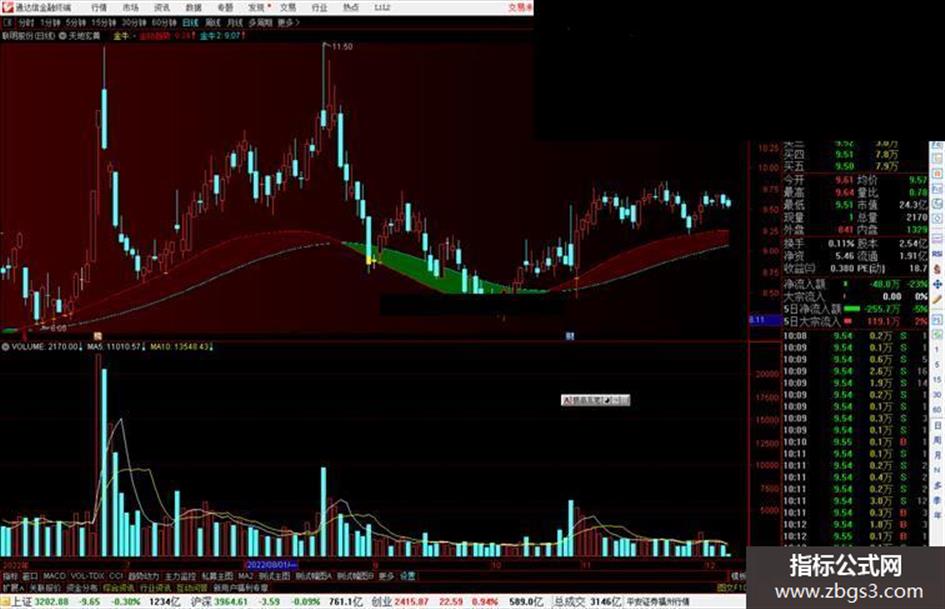The image size is (945, 609).
Task: Click the 15-minute shortcut in right toolbar
Action: 937,379
